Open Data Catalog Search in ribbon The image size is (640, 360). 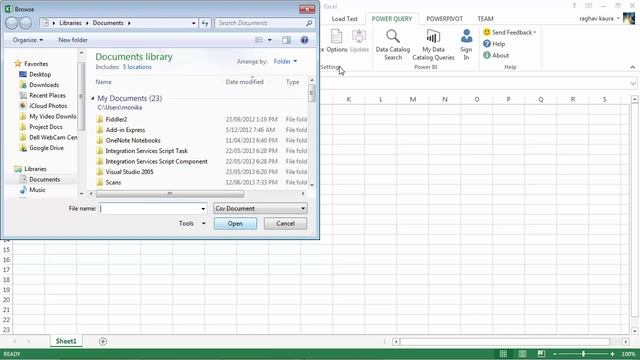tap(393, 45)
